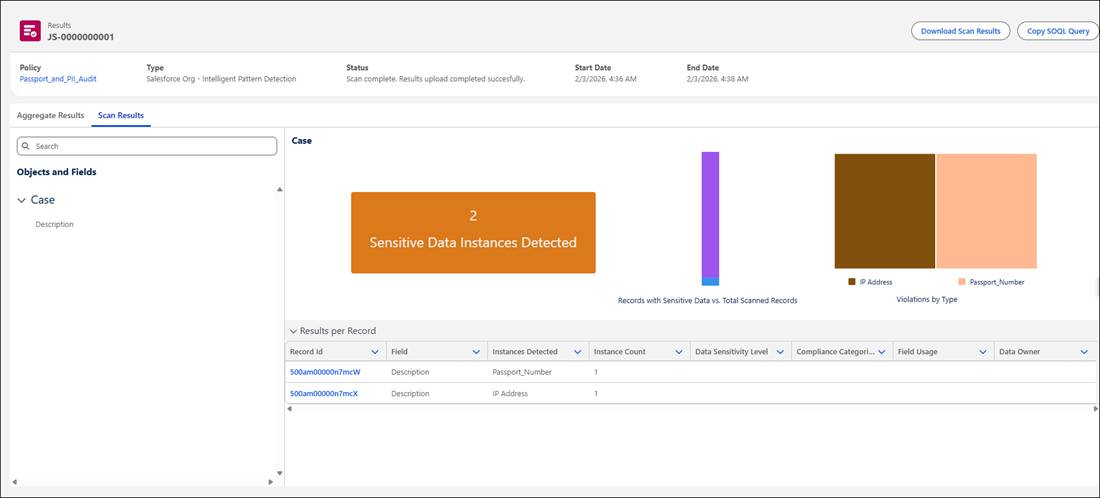1100x498 pixels.
Task: Open the Record Id column menu
Action: click(x=375, y=352)
